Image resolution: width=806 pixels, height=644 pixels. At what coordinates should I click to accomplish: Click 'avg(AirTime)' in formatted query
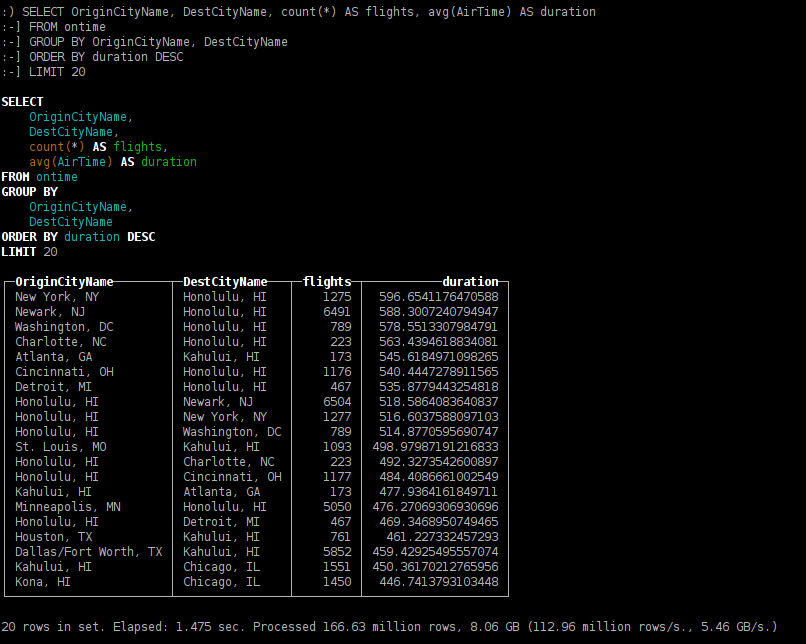click(71, 162)
